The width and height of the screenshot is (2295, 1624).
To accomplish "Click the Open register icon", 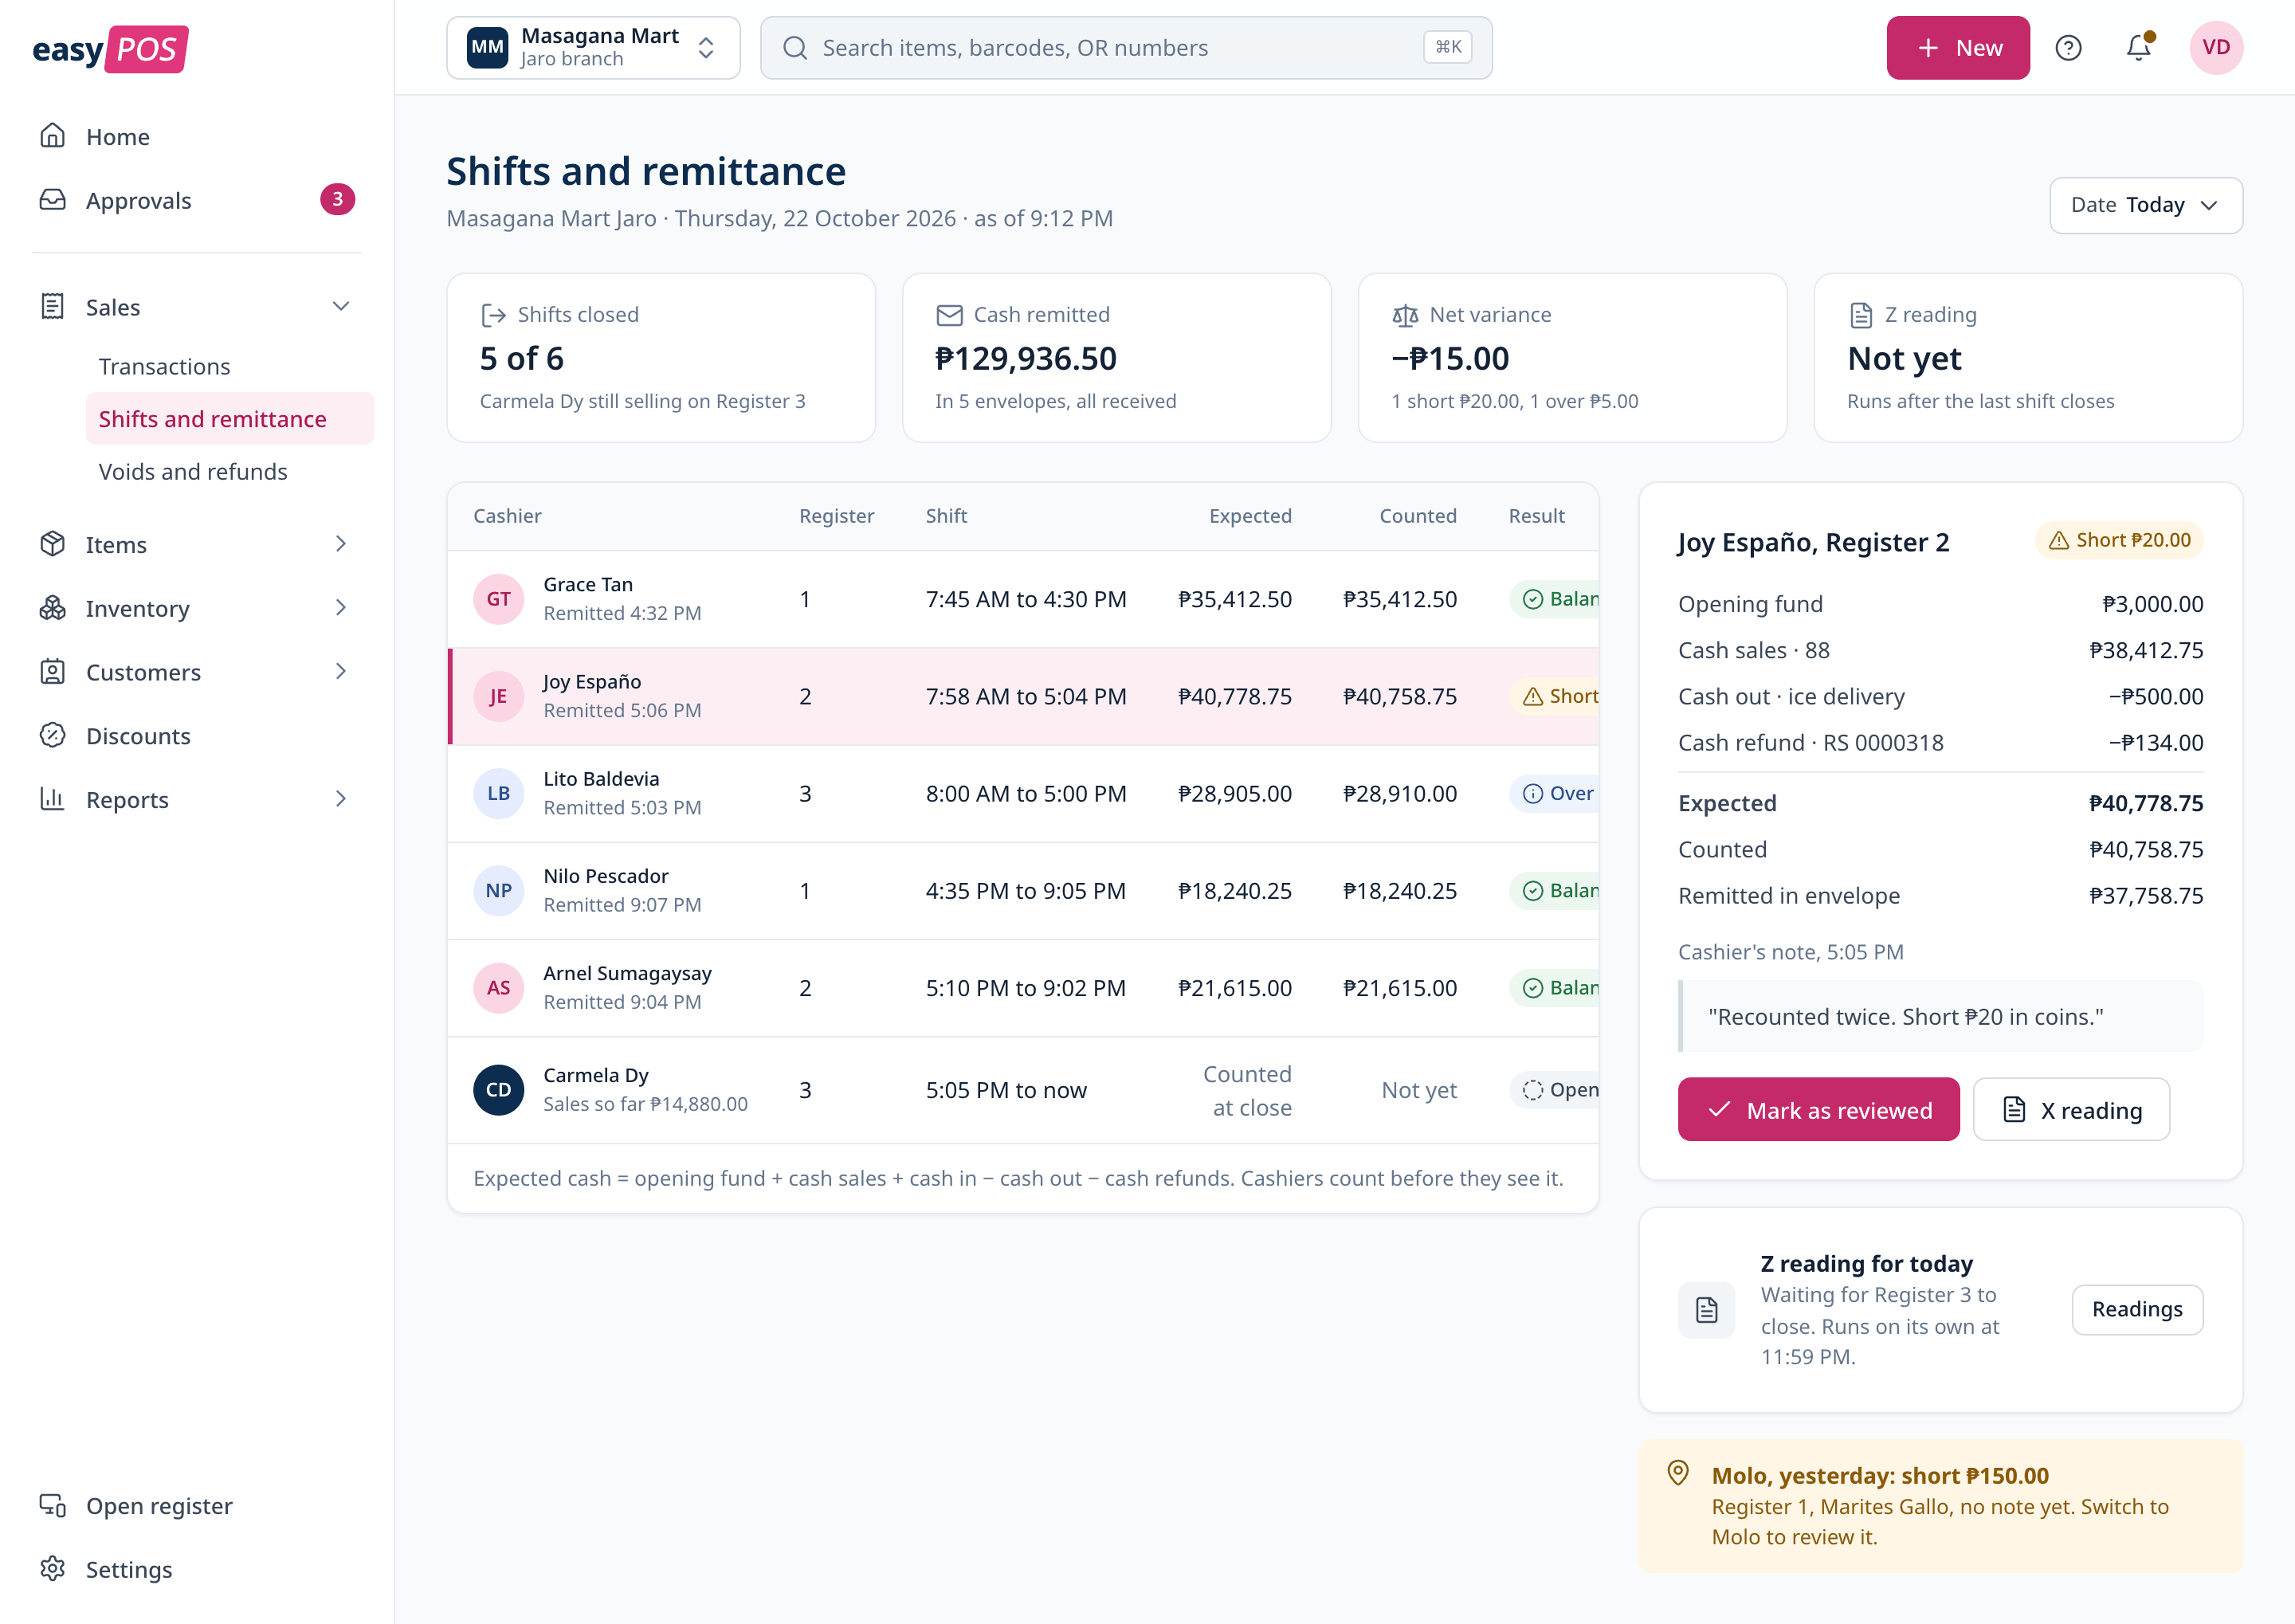I will (53, 1505).
